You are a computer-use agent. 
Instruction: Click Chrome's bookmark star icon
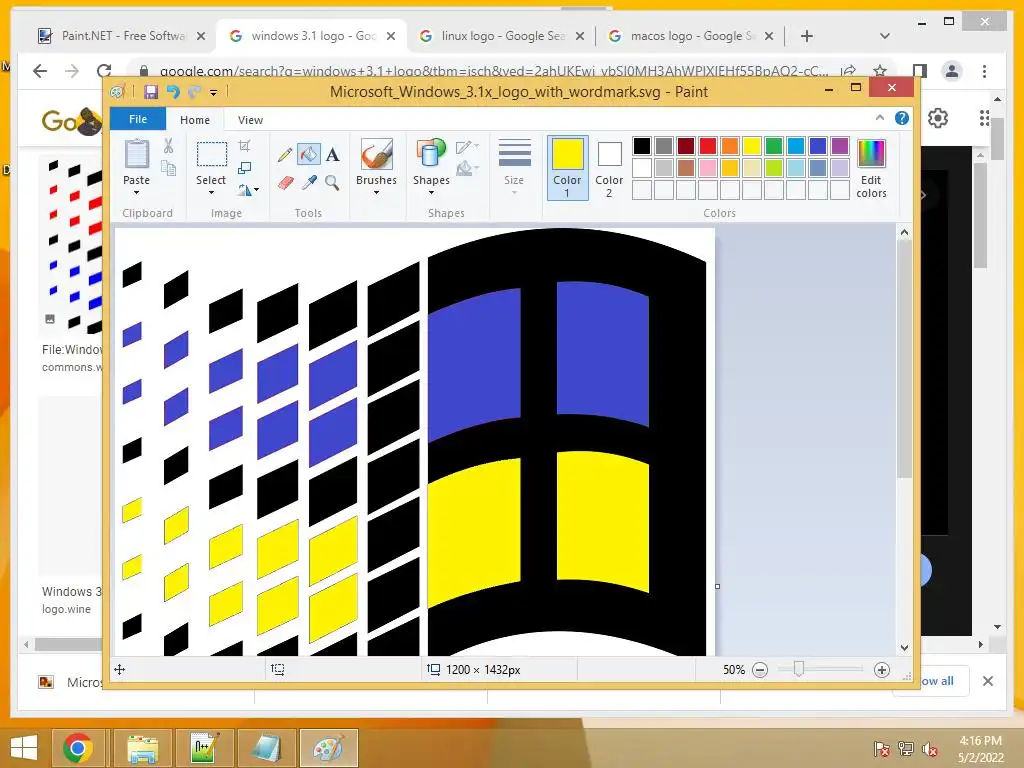coord(880,71)
